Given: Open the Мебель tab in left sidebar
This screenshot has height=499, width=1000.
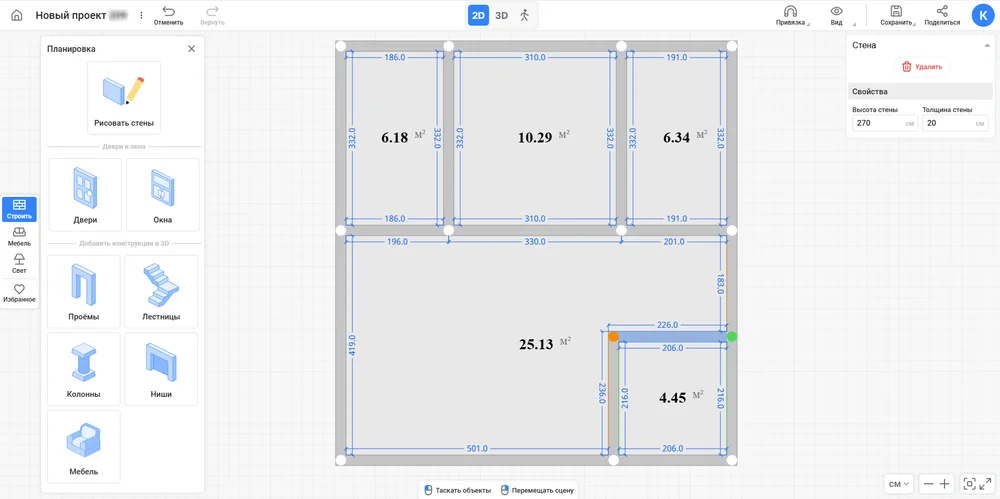Looking at the screenshot, I should 19,236.
